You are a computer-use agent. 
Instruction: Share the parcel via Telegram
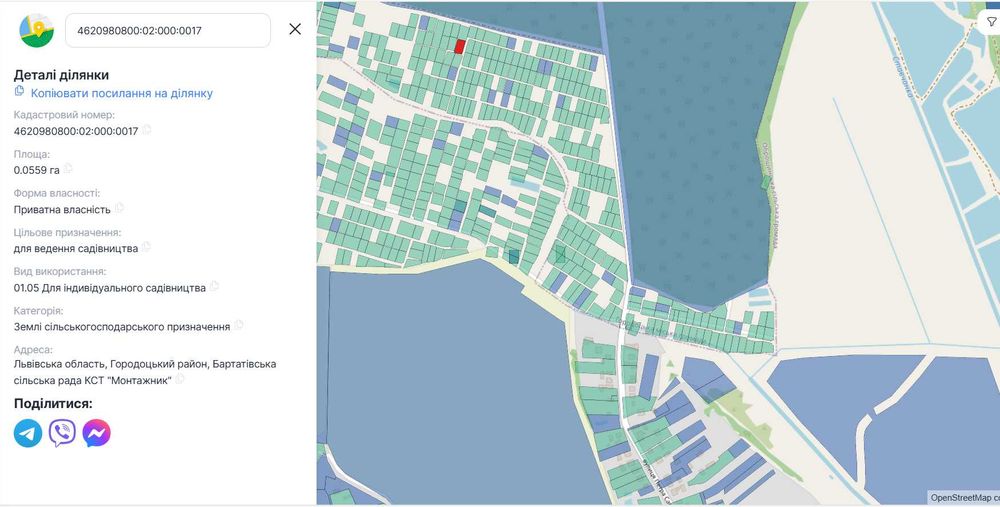tap(28, 433)
